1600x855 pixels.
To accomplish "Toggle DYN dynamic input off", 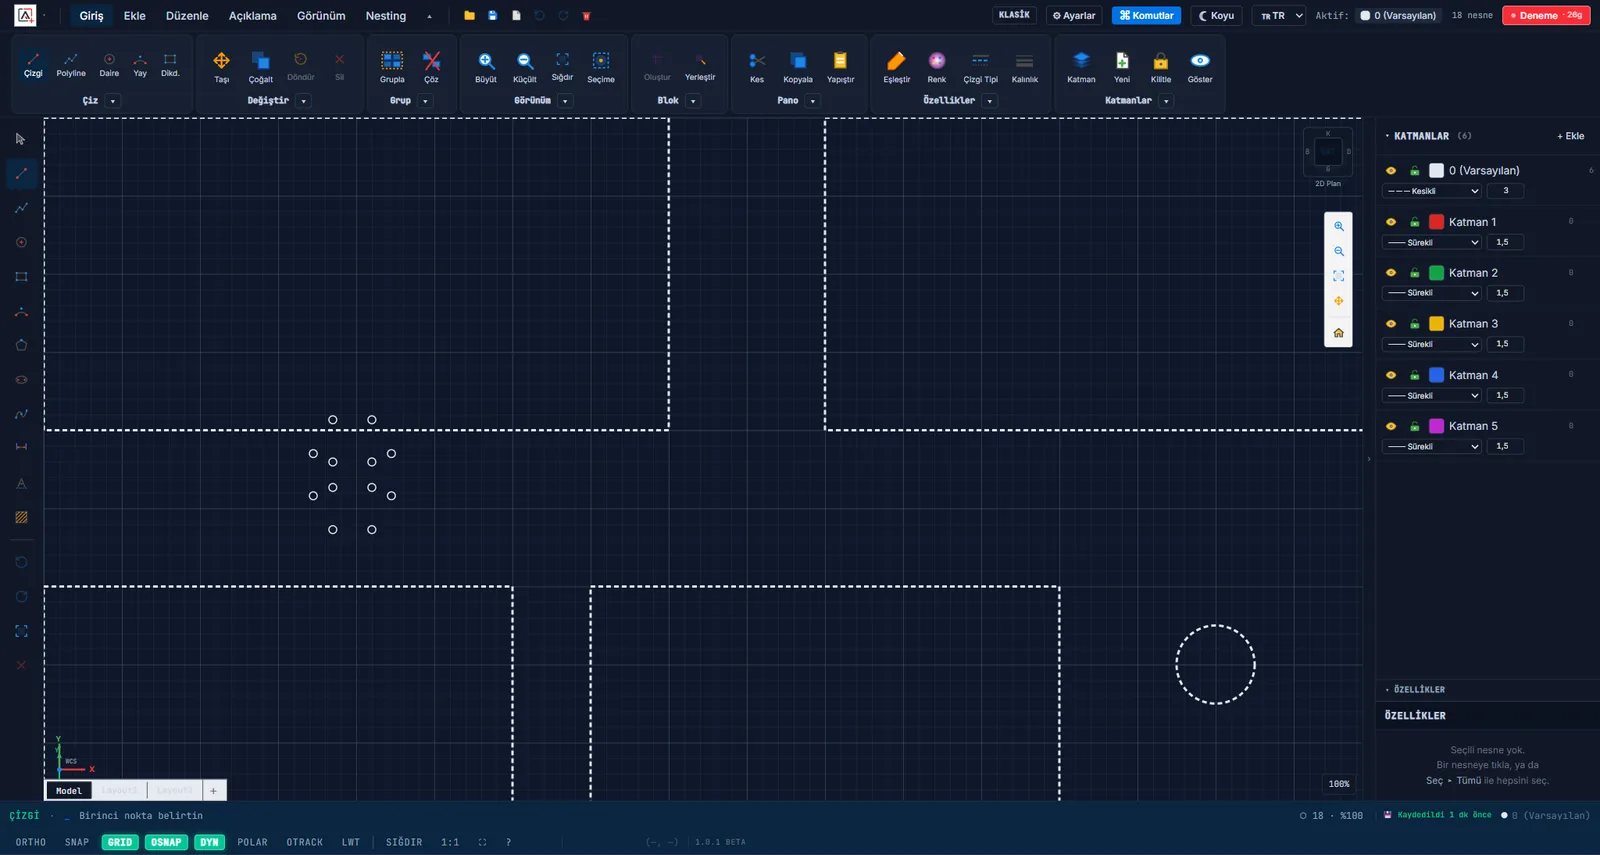I will pyautogui.click(x=209, y=842).
